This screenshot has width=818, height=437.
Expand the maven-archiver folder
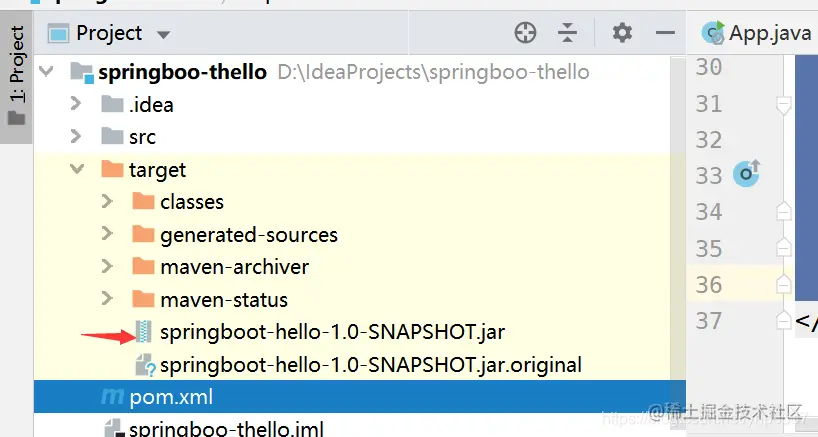(x=107, y=266)
